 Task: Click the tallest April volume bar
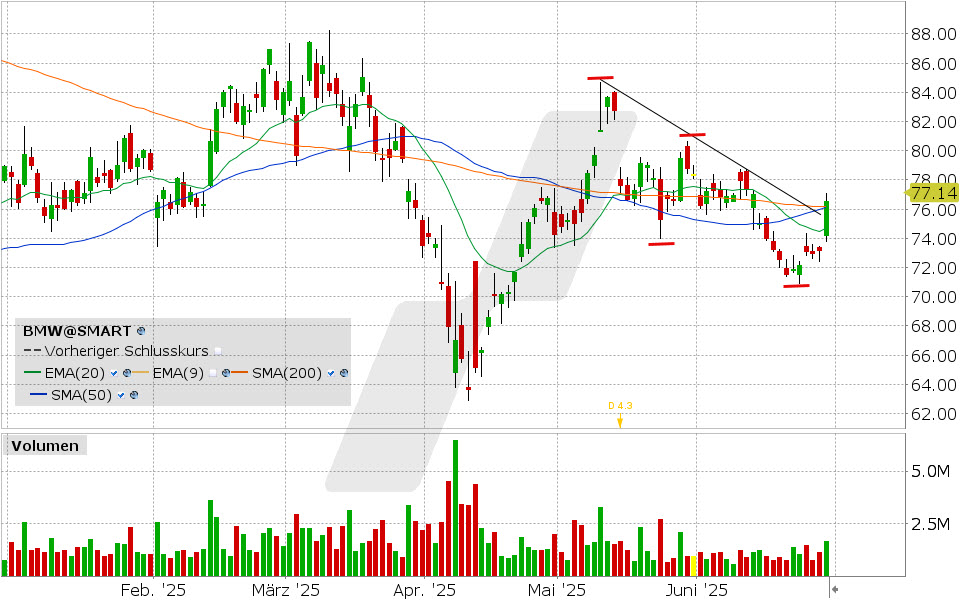455,508
